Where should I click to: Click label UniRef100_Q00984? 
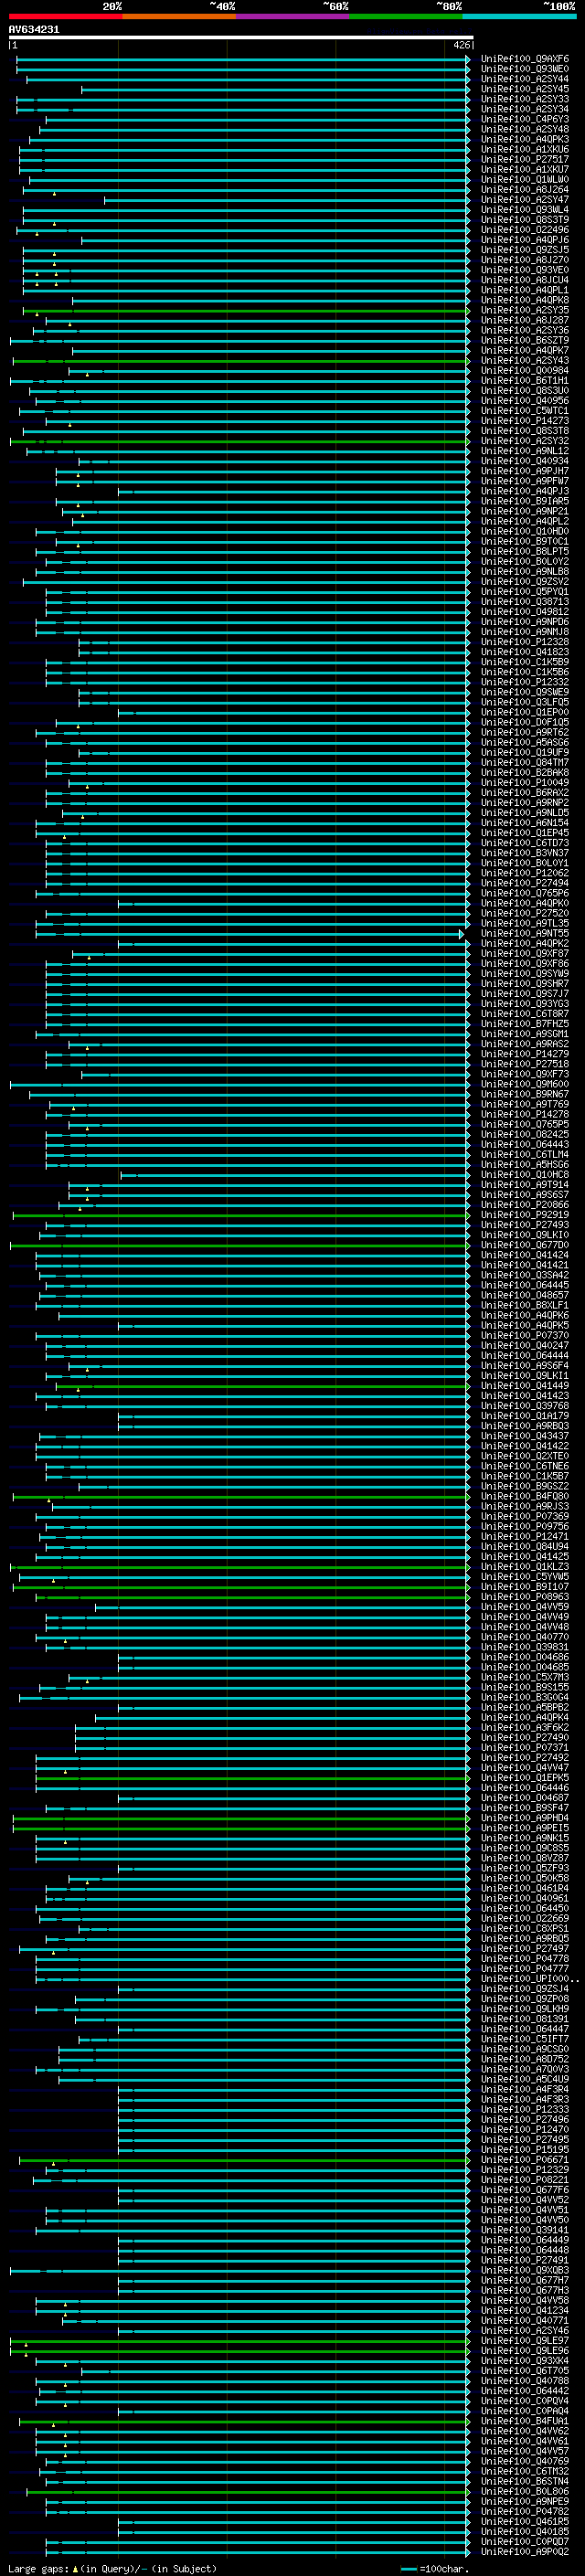click(x=525, y=371)
